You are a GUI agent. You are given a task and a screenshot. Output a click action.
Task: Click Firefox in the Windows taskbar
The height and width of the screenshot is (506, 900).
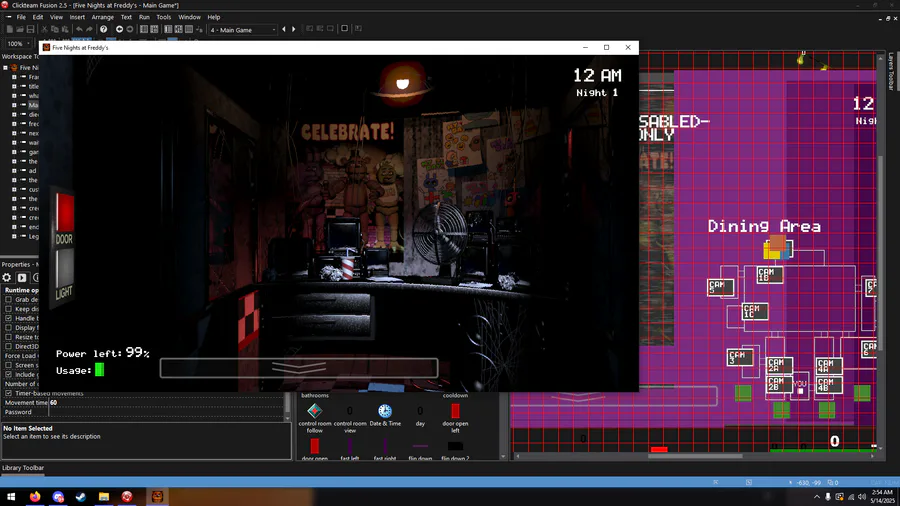click(x=35, y=497)
